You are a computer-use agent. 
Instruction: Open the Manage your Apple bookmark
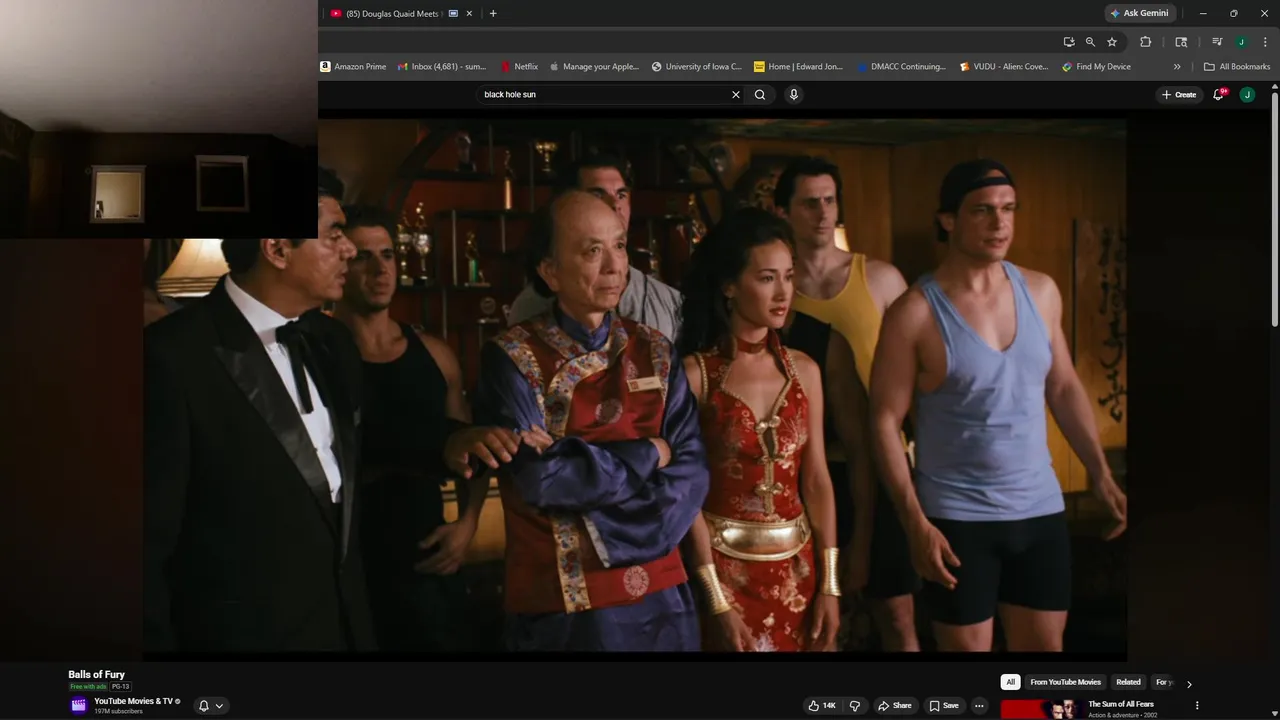point(594,66)
